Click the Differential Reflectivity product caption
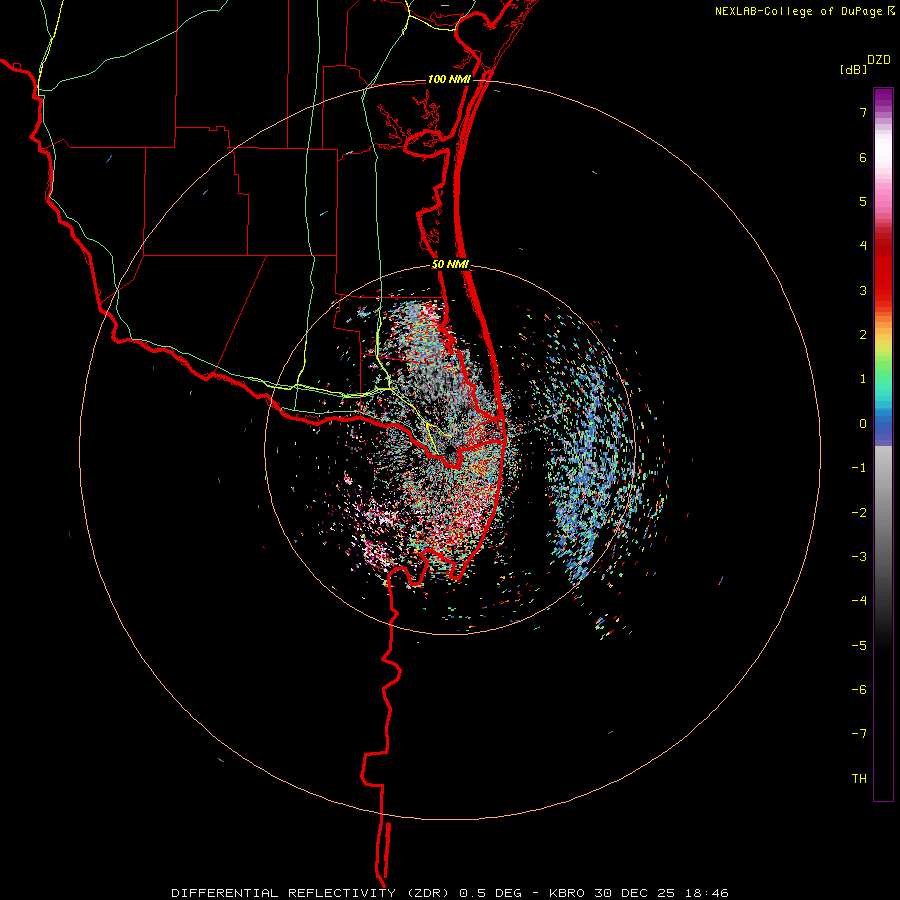The height and width of the screenshot is (900, 900). pos(450,893)
